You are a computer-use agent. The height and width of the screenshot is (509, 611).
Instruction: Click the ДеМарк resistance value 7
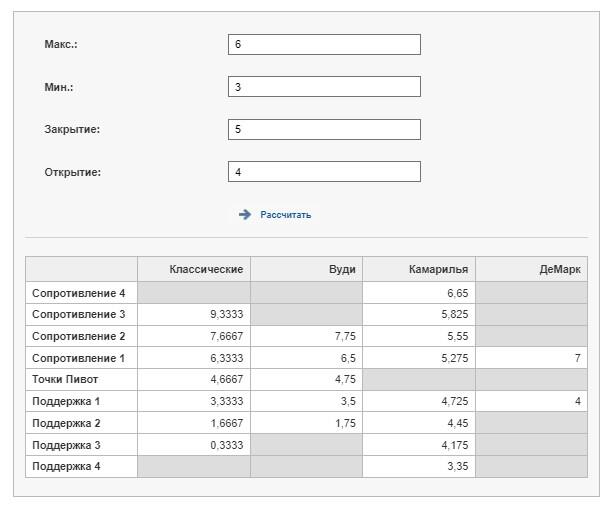(577, 358)
